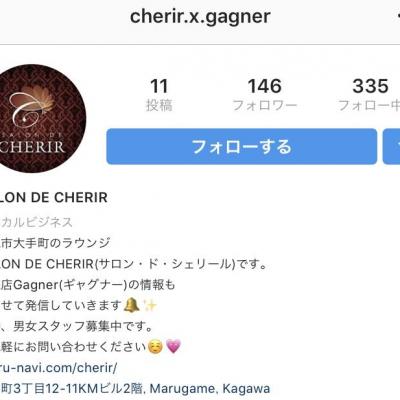Click the ON DE CHERIR profile name
The width and height of the screenshot is (400, 400).
tap(54, 197)
